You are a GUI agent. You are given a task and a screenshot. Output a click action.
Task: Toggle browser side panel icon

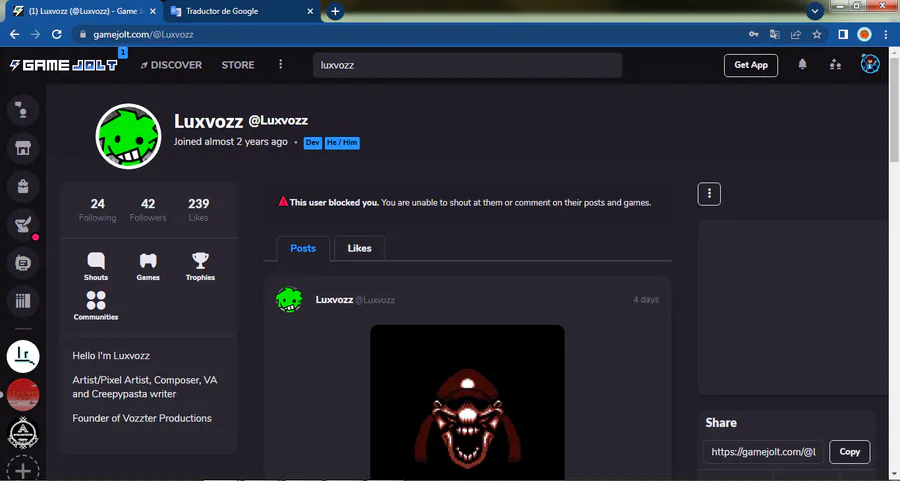(843, 34)
